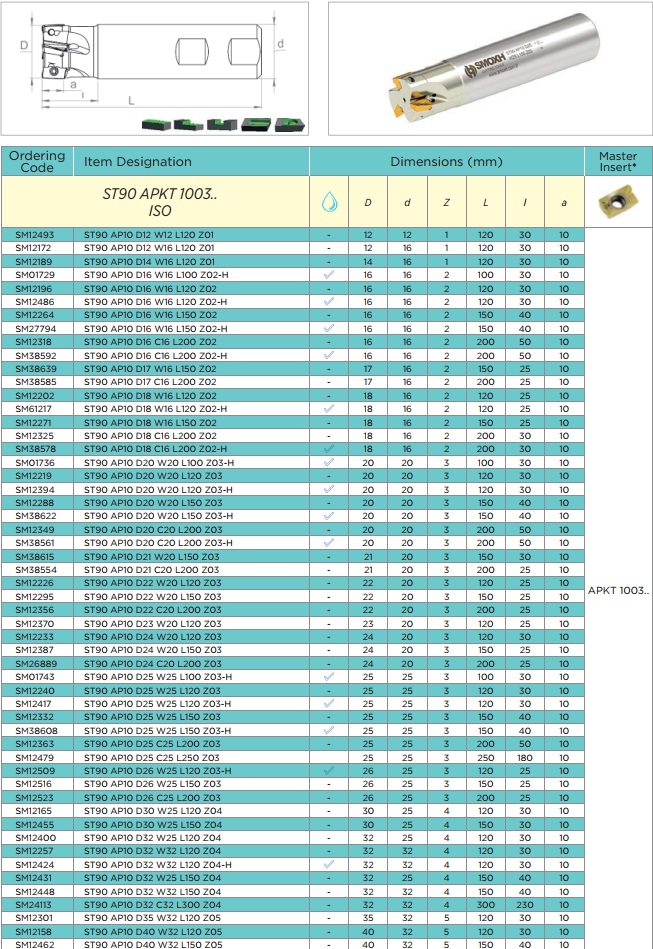Viewport: 653px width, 949px height.
Task: Click the last green workpiece shape icon
Action: pos(289,125)
